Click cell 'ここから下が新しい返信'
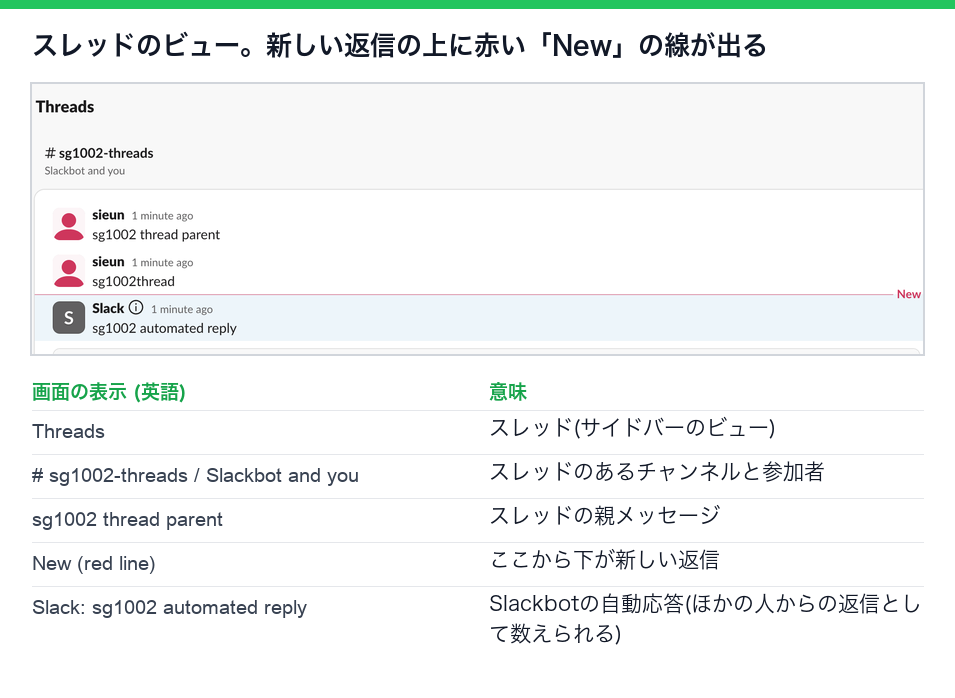 605,560
